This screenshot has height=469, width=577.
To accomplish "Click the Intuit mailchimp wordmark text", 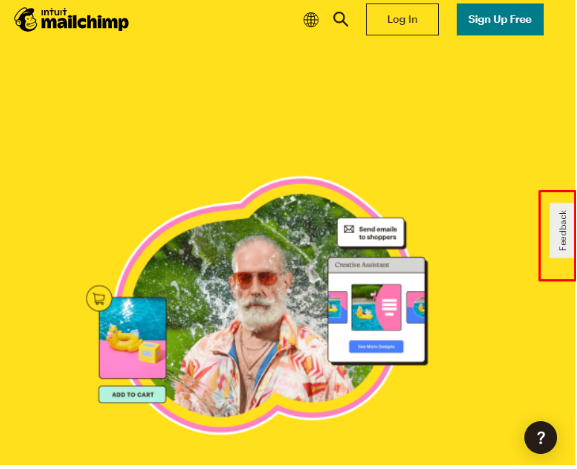I will (x=84, y=19).
